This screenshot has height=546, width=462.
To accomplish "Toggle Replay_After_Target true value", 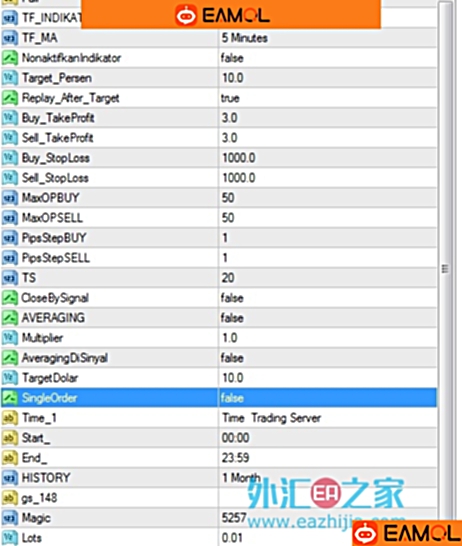I will [x=328, y=98].
